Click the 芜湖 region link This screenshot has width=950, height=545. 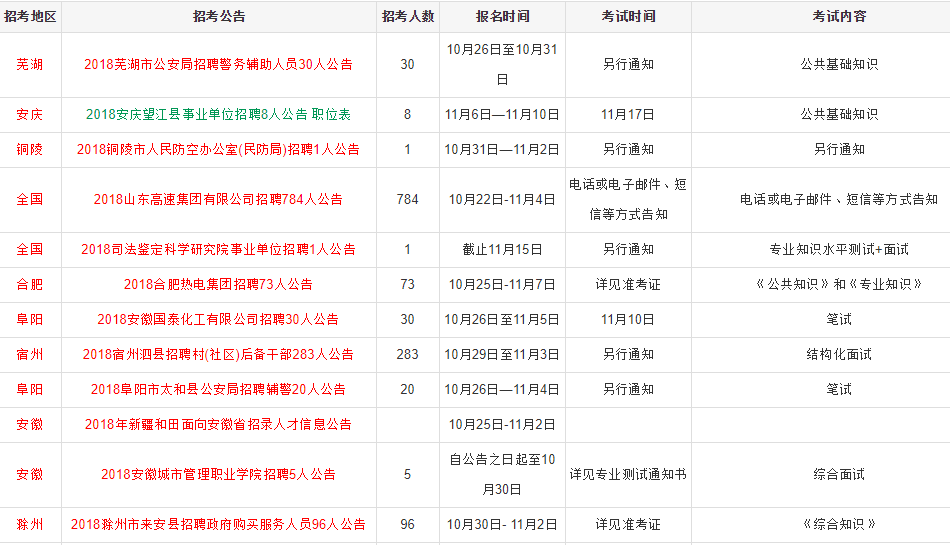pyautogui.click(x=30, y=64)
